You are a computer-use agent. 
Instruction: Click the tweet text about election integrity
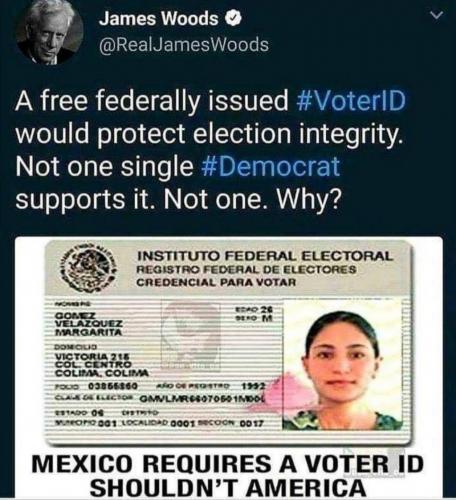point(210,150)
